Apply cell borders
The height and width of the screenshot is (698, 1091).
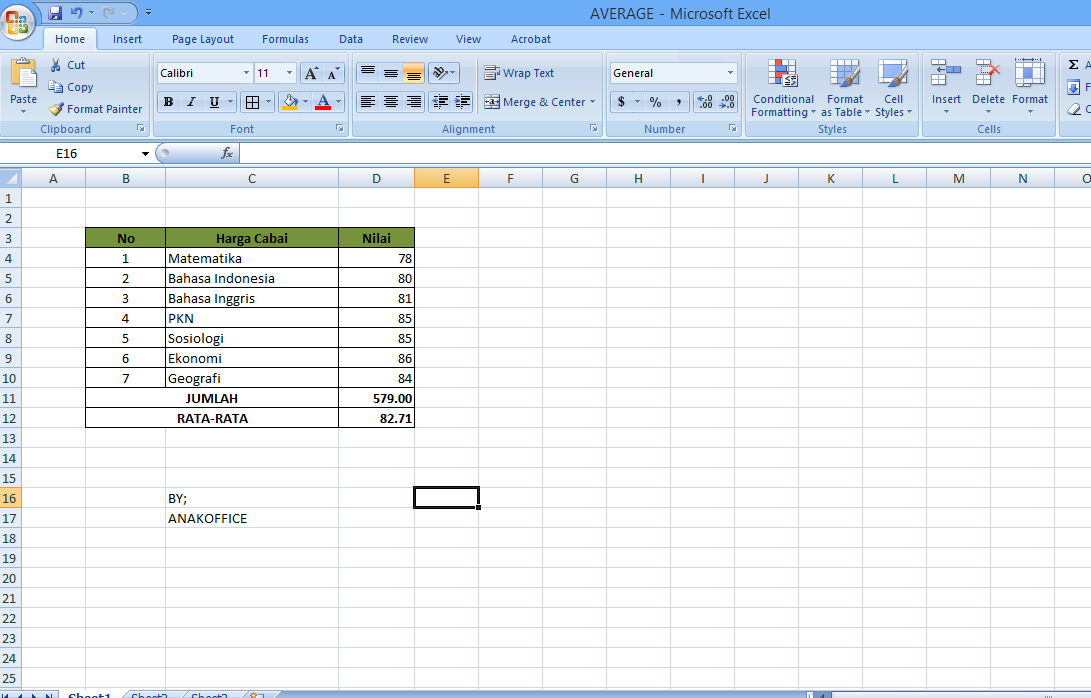(x=252, y=102)
